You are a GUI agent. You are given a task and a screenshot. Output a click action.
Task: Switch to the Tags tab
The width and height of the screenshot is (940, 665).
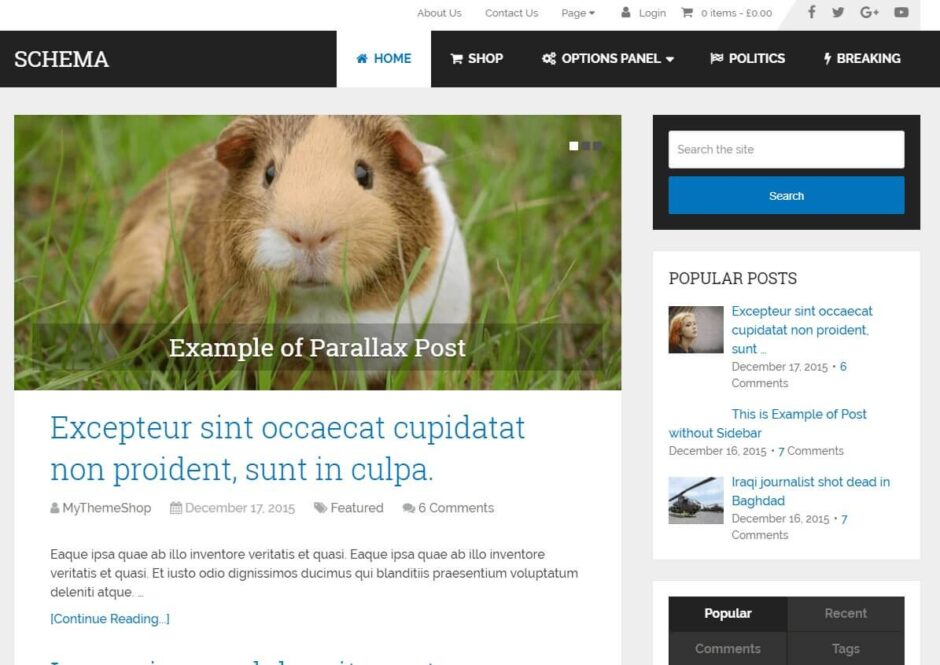tap(845, 648)
